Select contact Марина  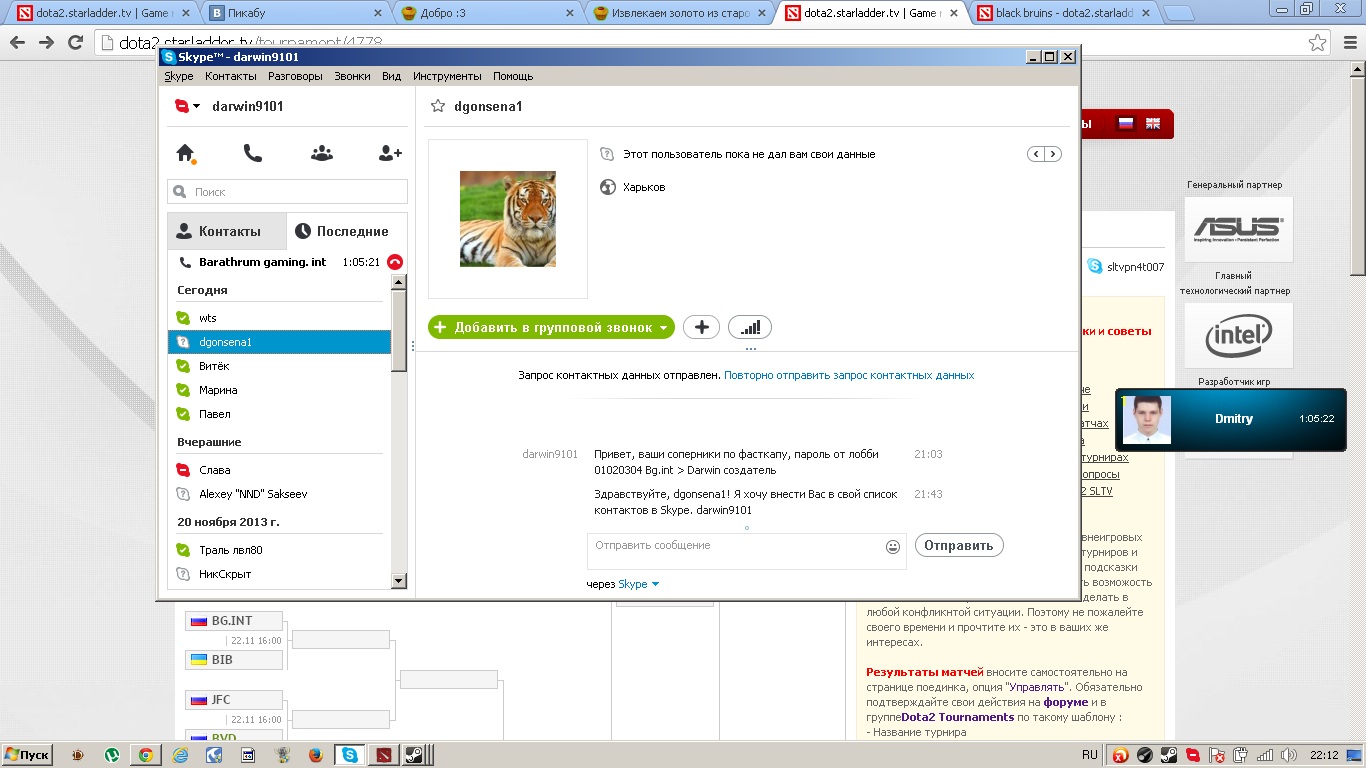[x=279, y=390]
